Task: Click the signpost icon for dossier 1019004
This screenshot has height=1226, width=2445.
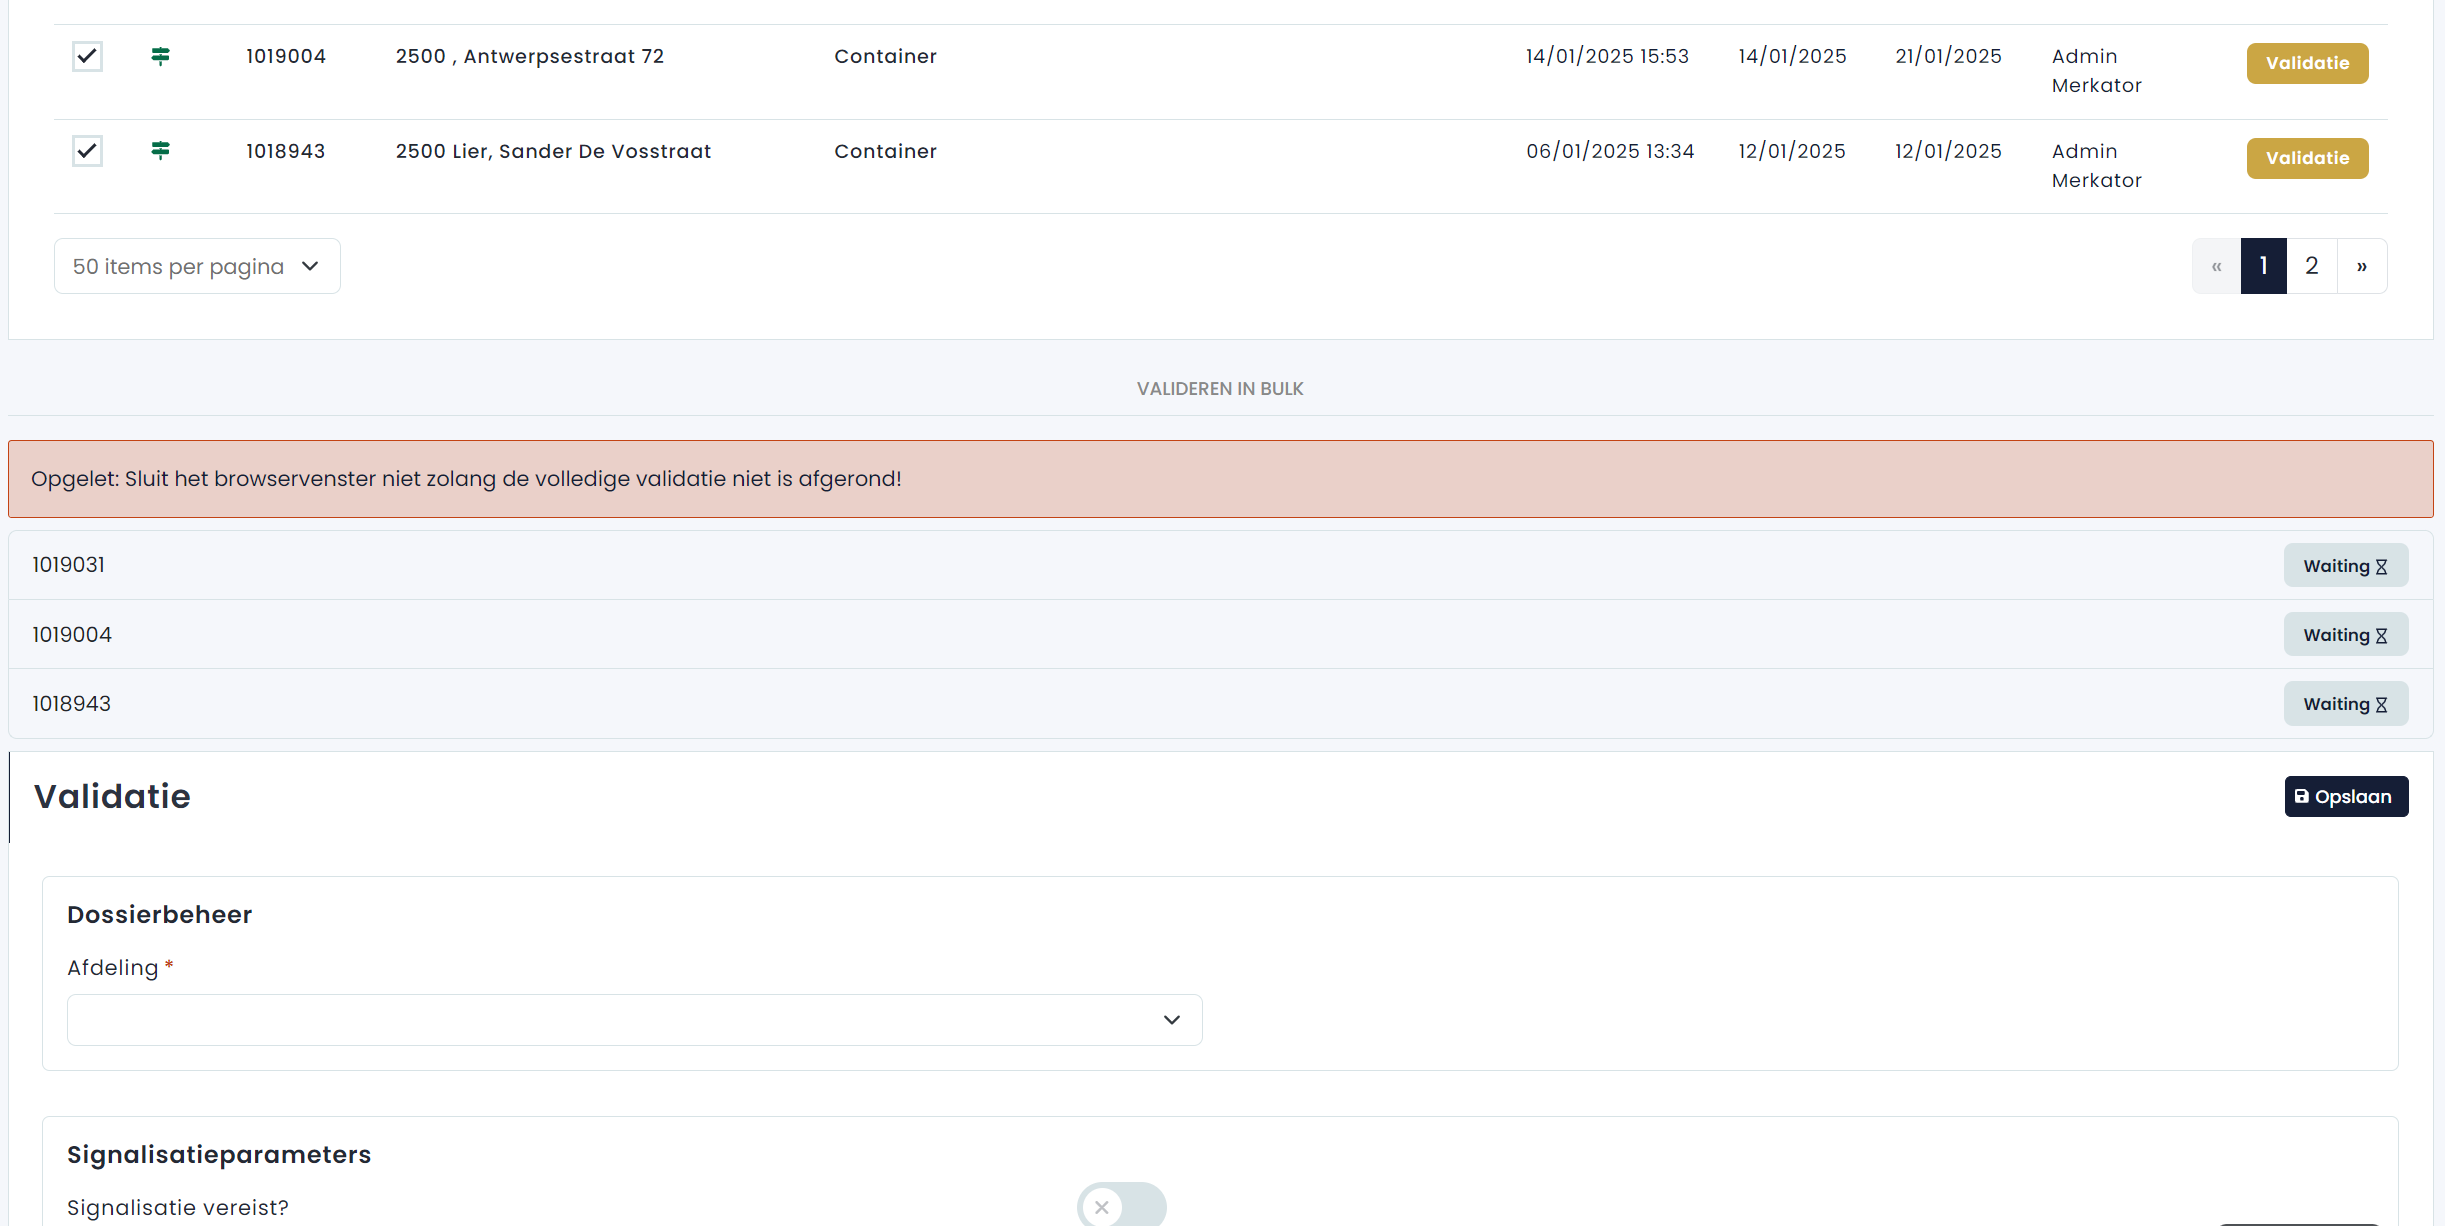Action: pyautogui.click(x=160, y=56)
